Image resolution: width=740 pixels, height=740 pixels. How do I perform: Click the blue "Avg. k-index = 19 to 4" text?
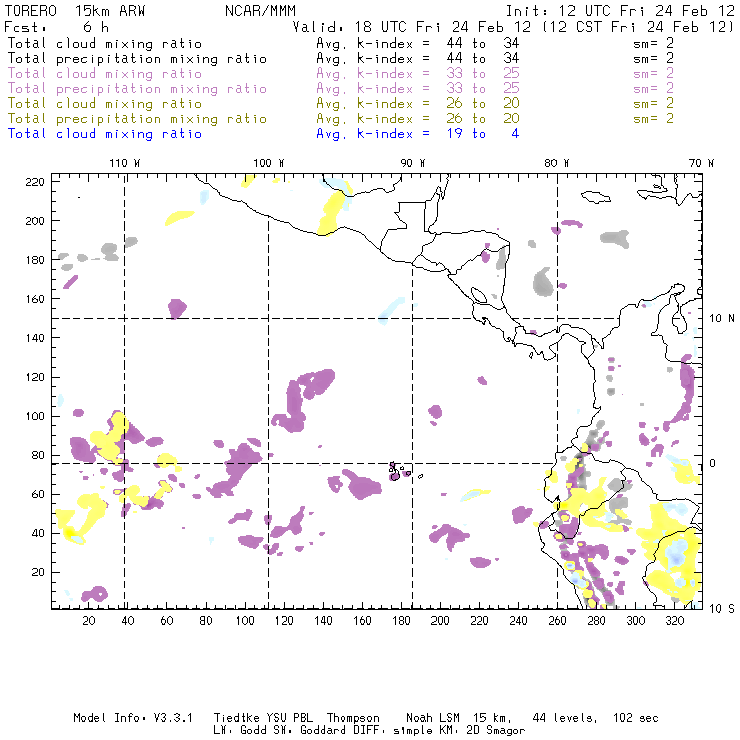point(418,134)
